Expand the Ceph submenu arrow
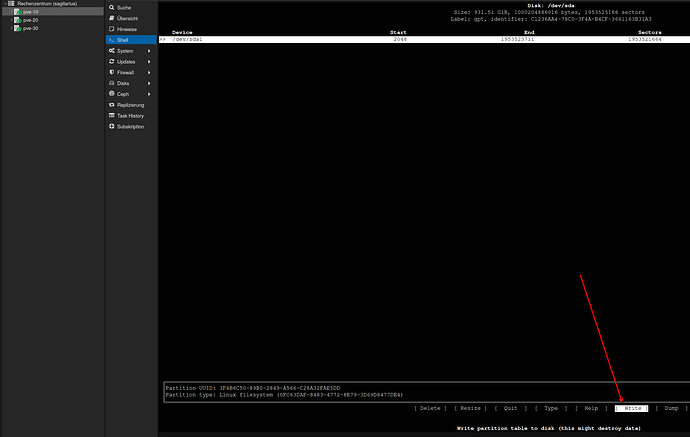 tap(149, 94)
